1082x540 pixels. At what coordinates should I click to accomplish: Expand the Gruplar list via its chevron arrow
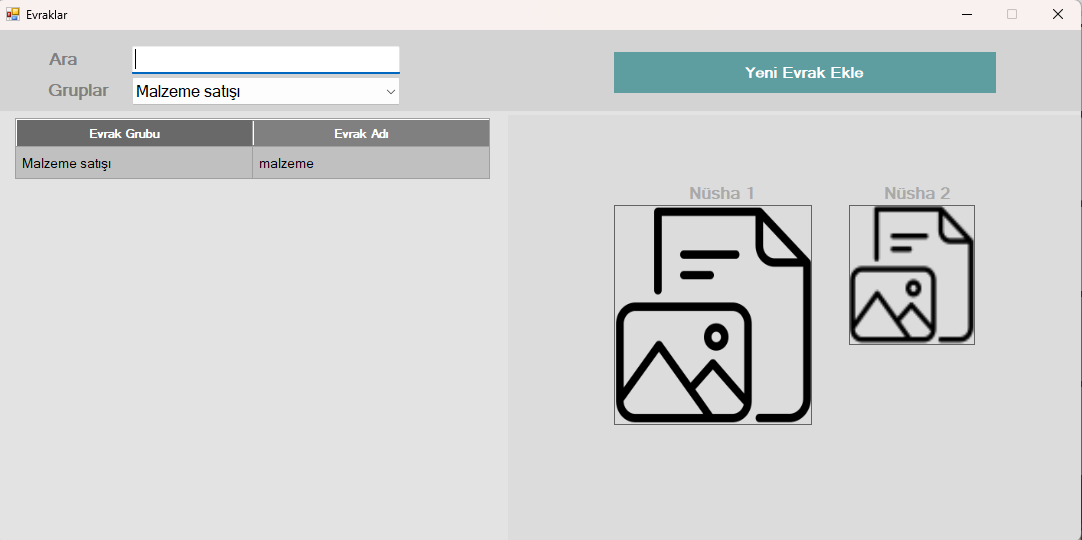(390, 92)
